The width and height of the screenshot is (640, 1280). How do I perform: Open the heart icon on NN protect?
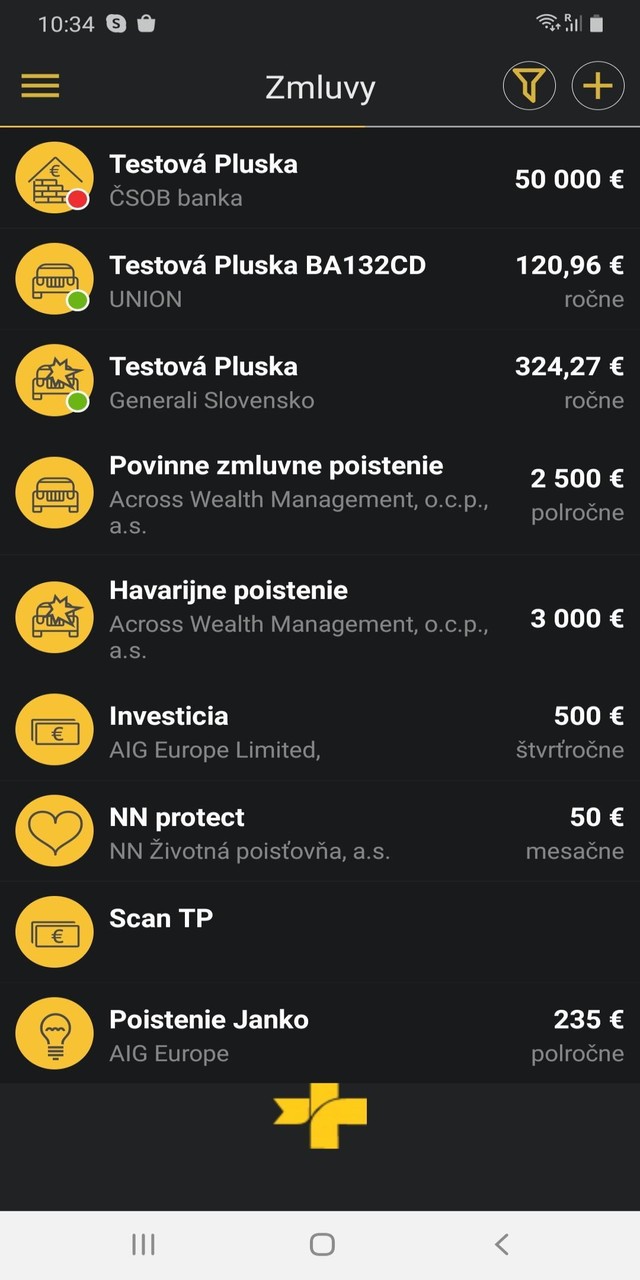coord(54,830)
